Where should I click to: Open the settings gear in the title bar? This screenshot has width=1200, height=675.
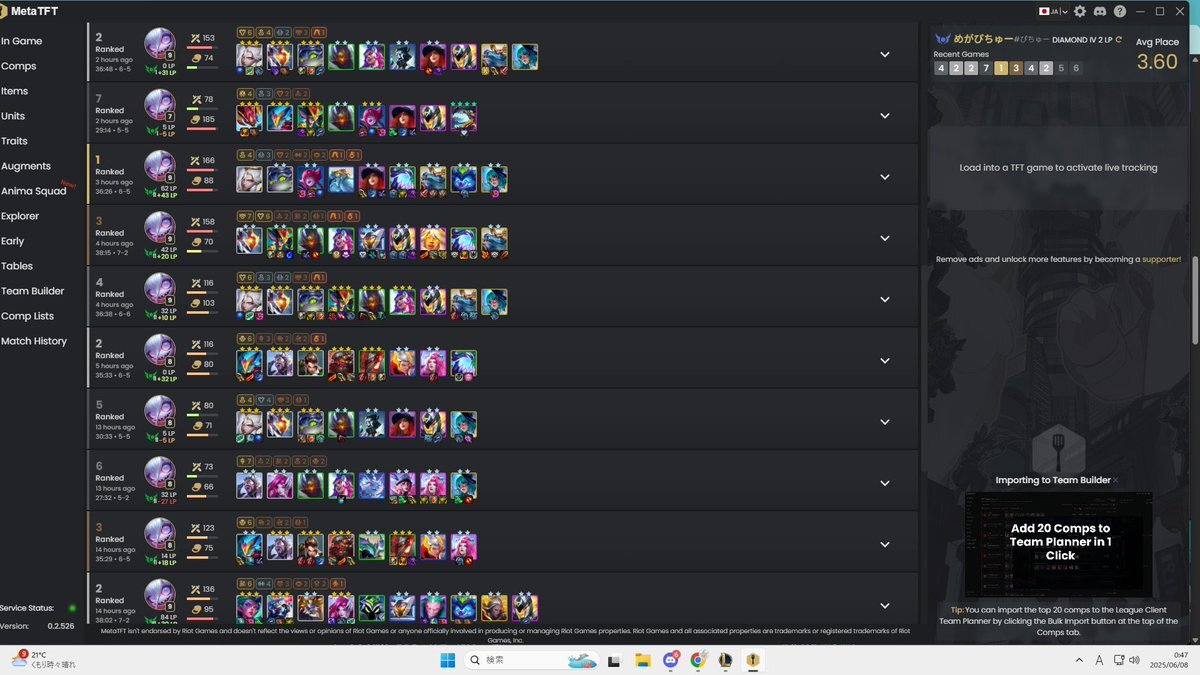tap(1079, 11)
